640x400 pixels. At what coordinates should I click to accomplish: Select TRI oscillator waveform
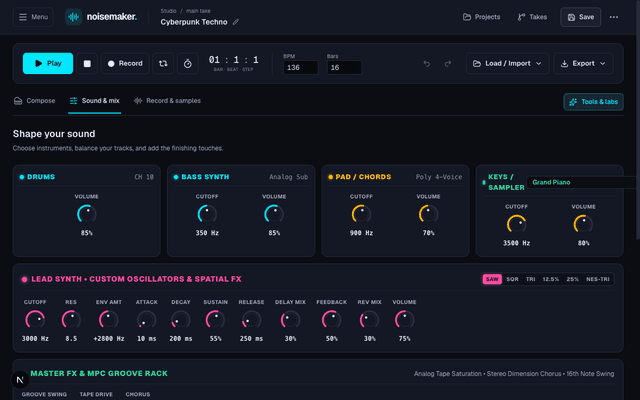pos(530,279)
